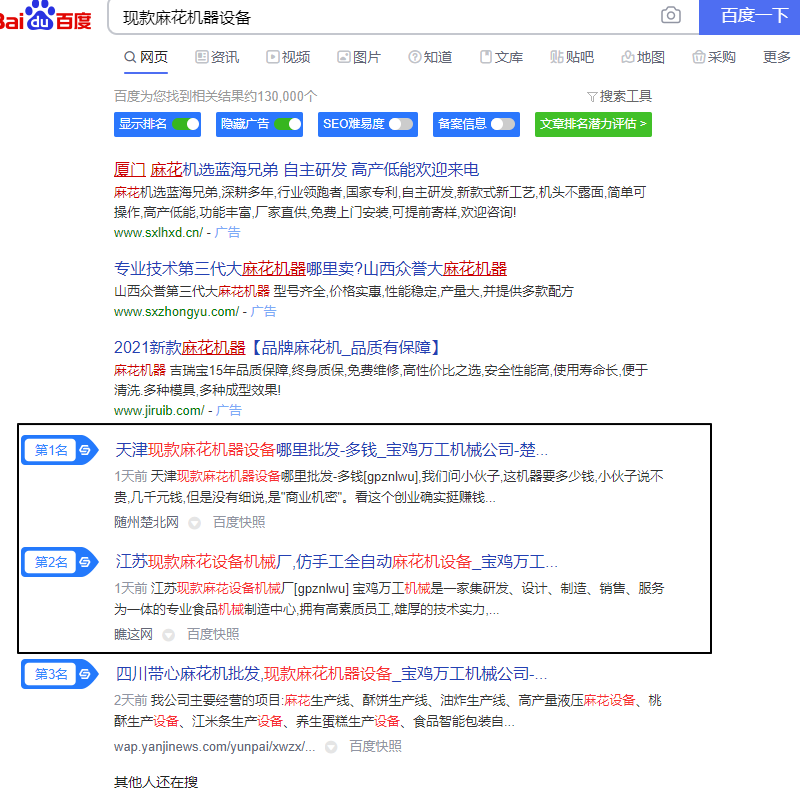The width and height of the screenshot is (800, 800).
Task: Click the 第3名 rank badge icon
Action: click(60, 674)
